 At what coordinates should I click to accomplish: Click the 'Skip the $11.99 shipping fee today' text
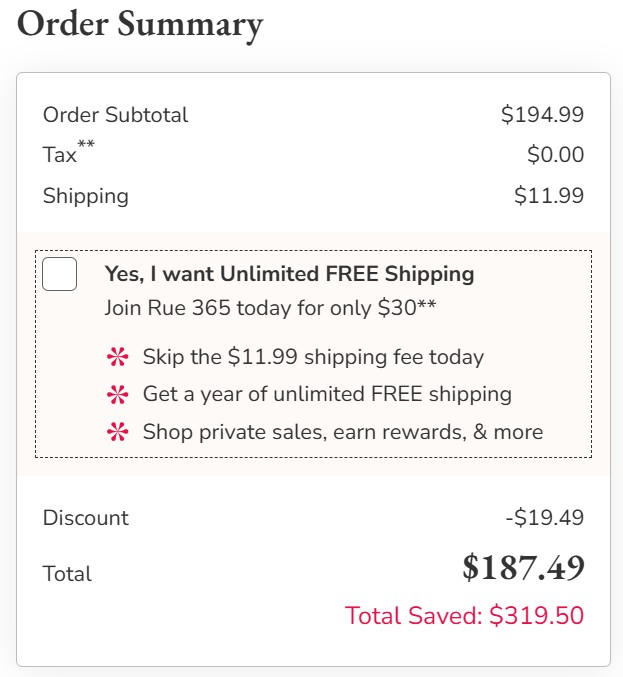pos(313,357)
